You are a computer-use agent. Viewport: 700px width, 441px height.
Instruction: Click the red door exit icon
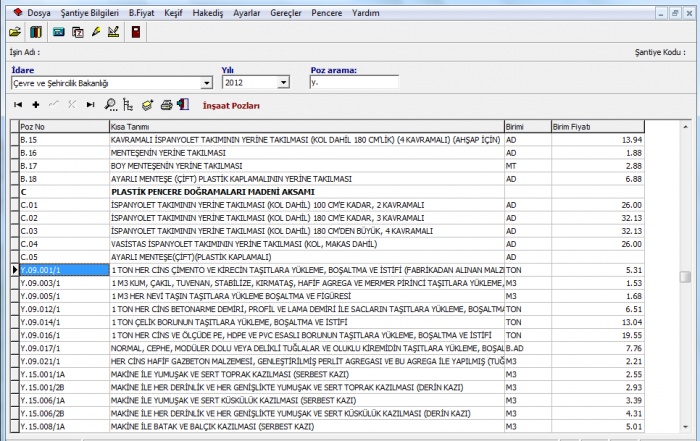(x=135, y=32)
